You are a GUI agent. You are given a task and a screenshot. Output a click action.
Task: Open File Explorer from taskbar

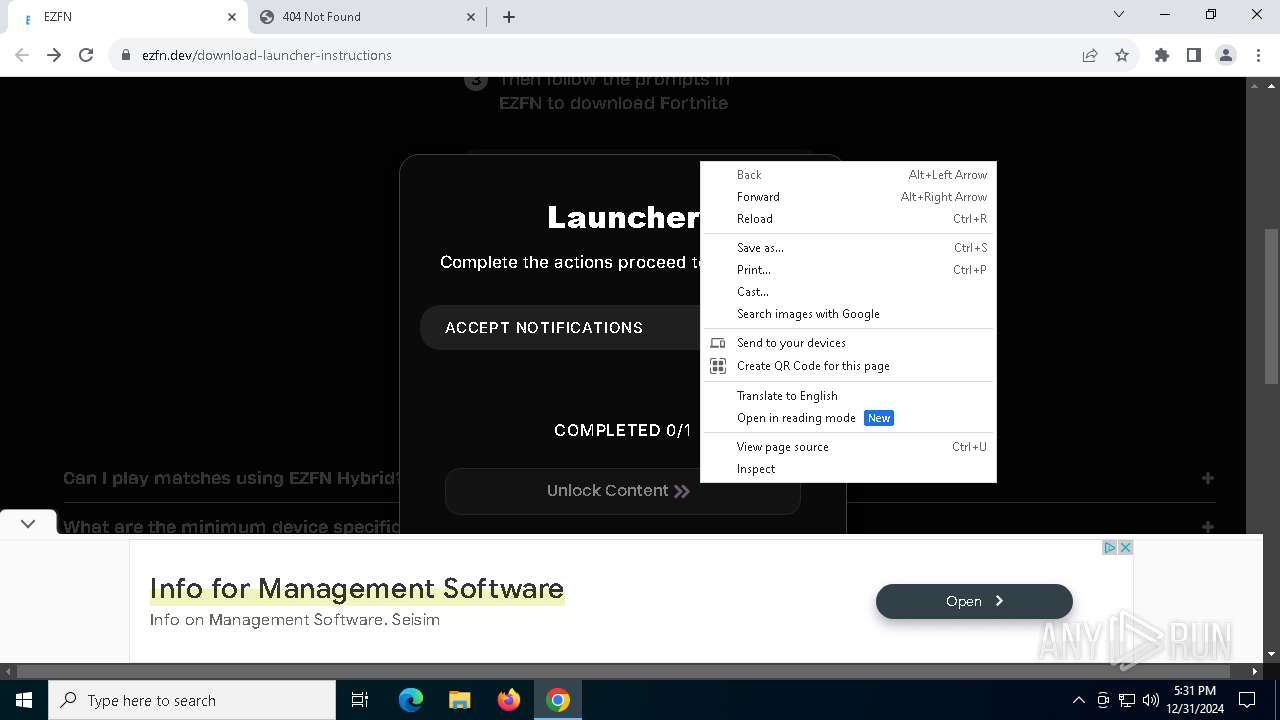(459, 700)
